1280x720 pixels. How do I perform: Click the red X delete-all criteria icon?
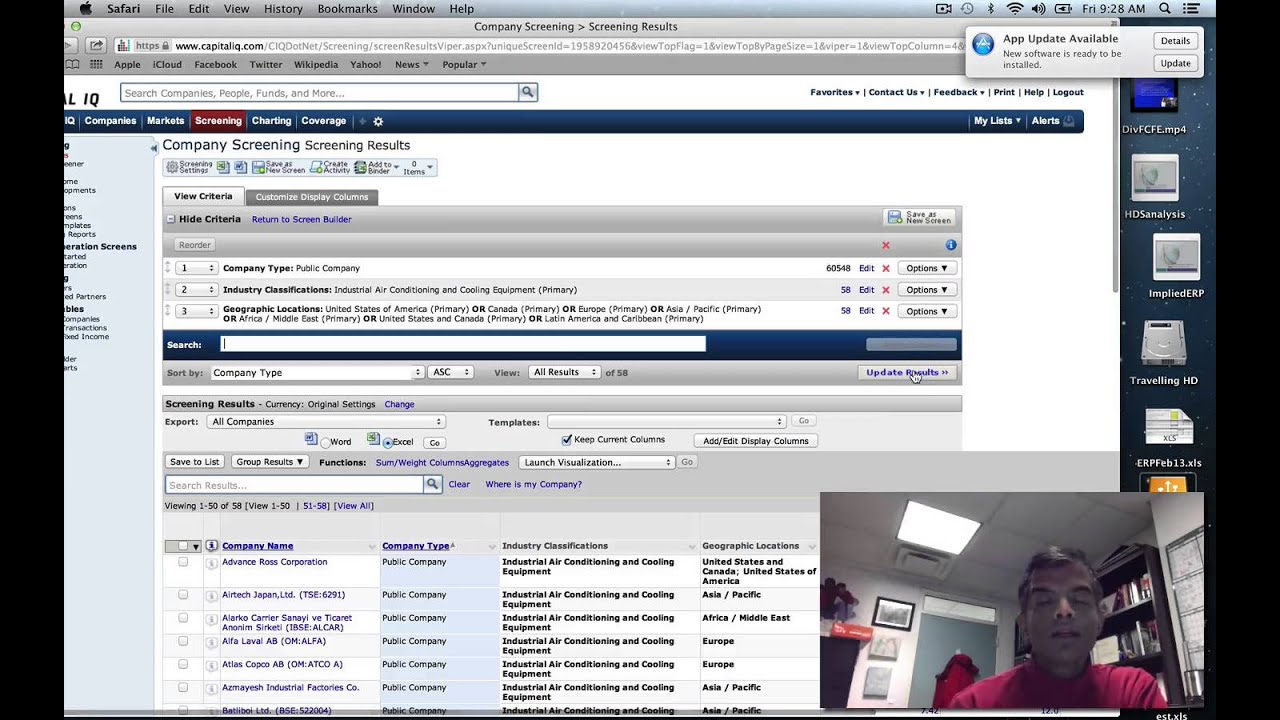click(885, 245)
